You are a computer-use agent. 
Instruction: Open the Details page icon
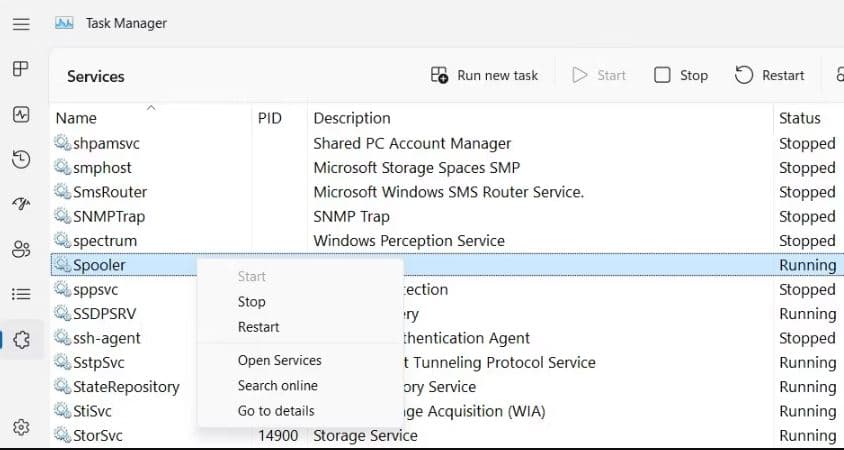[20, 294]
